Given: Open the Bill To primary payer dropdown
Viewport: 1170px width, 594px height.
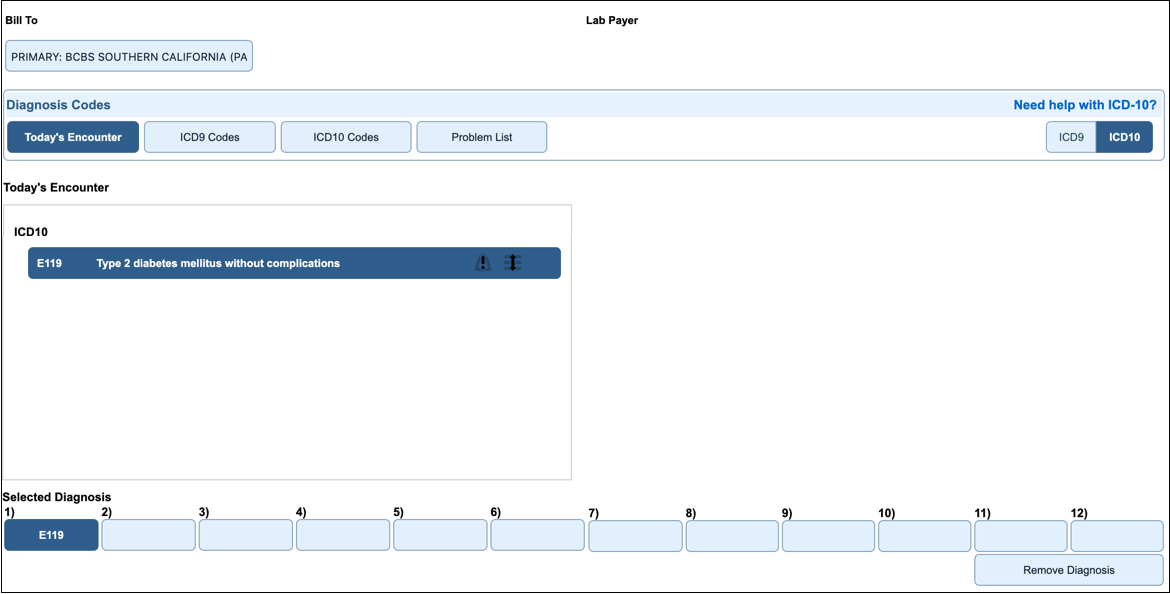Looking at the screenshot, I should 129,56.
